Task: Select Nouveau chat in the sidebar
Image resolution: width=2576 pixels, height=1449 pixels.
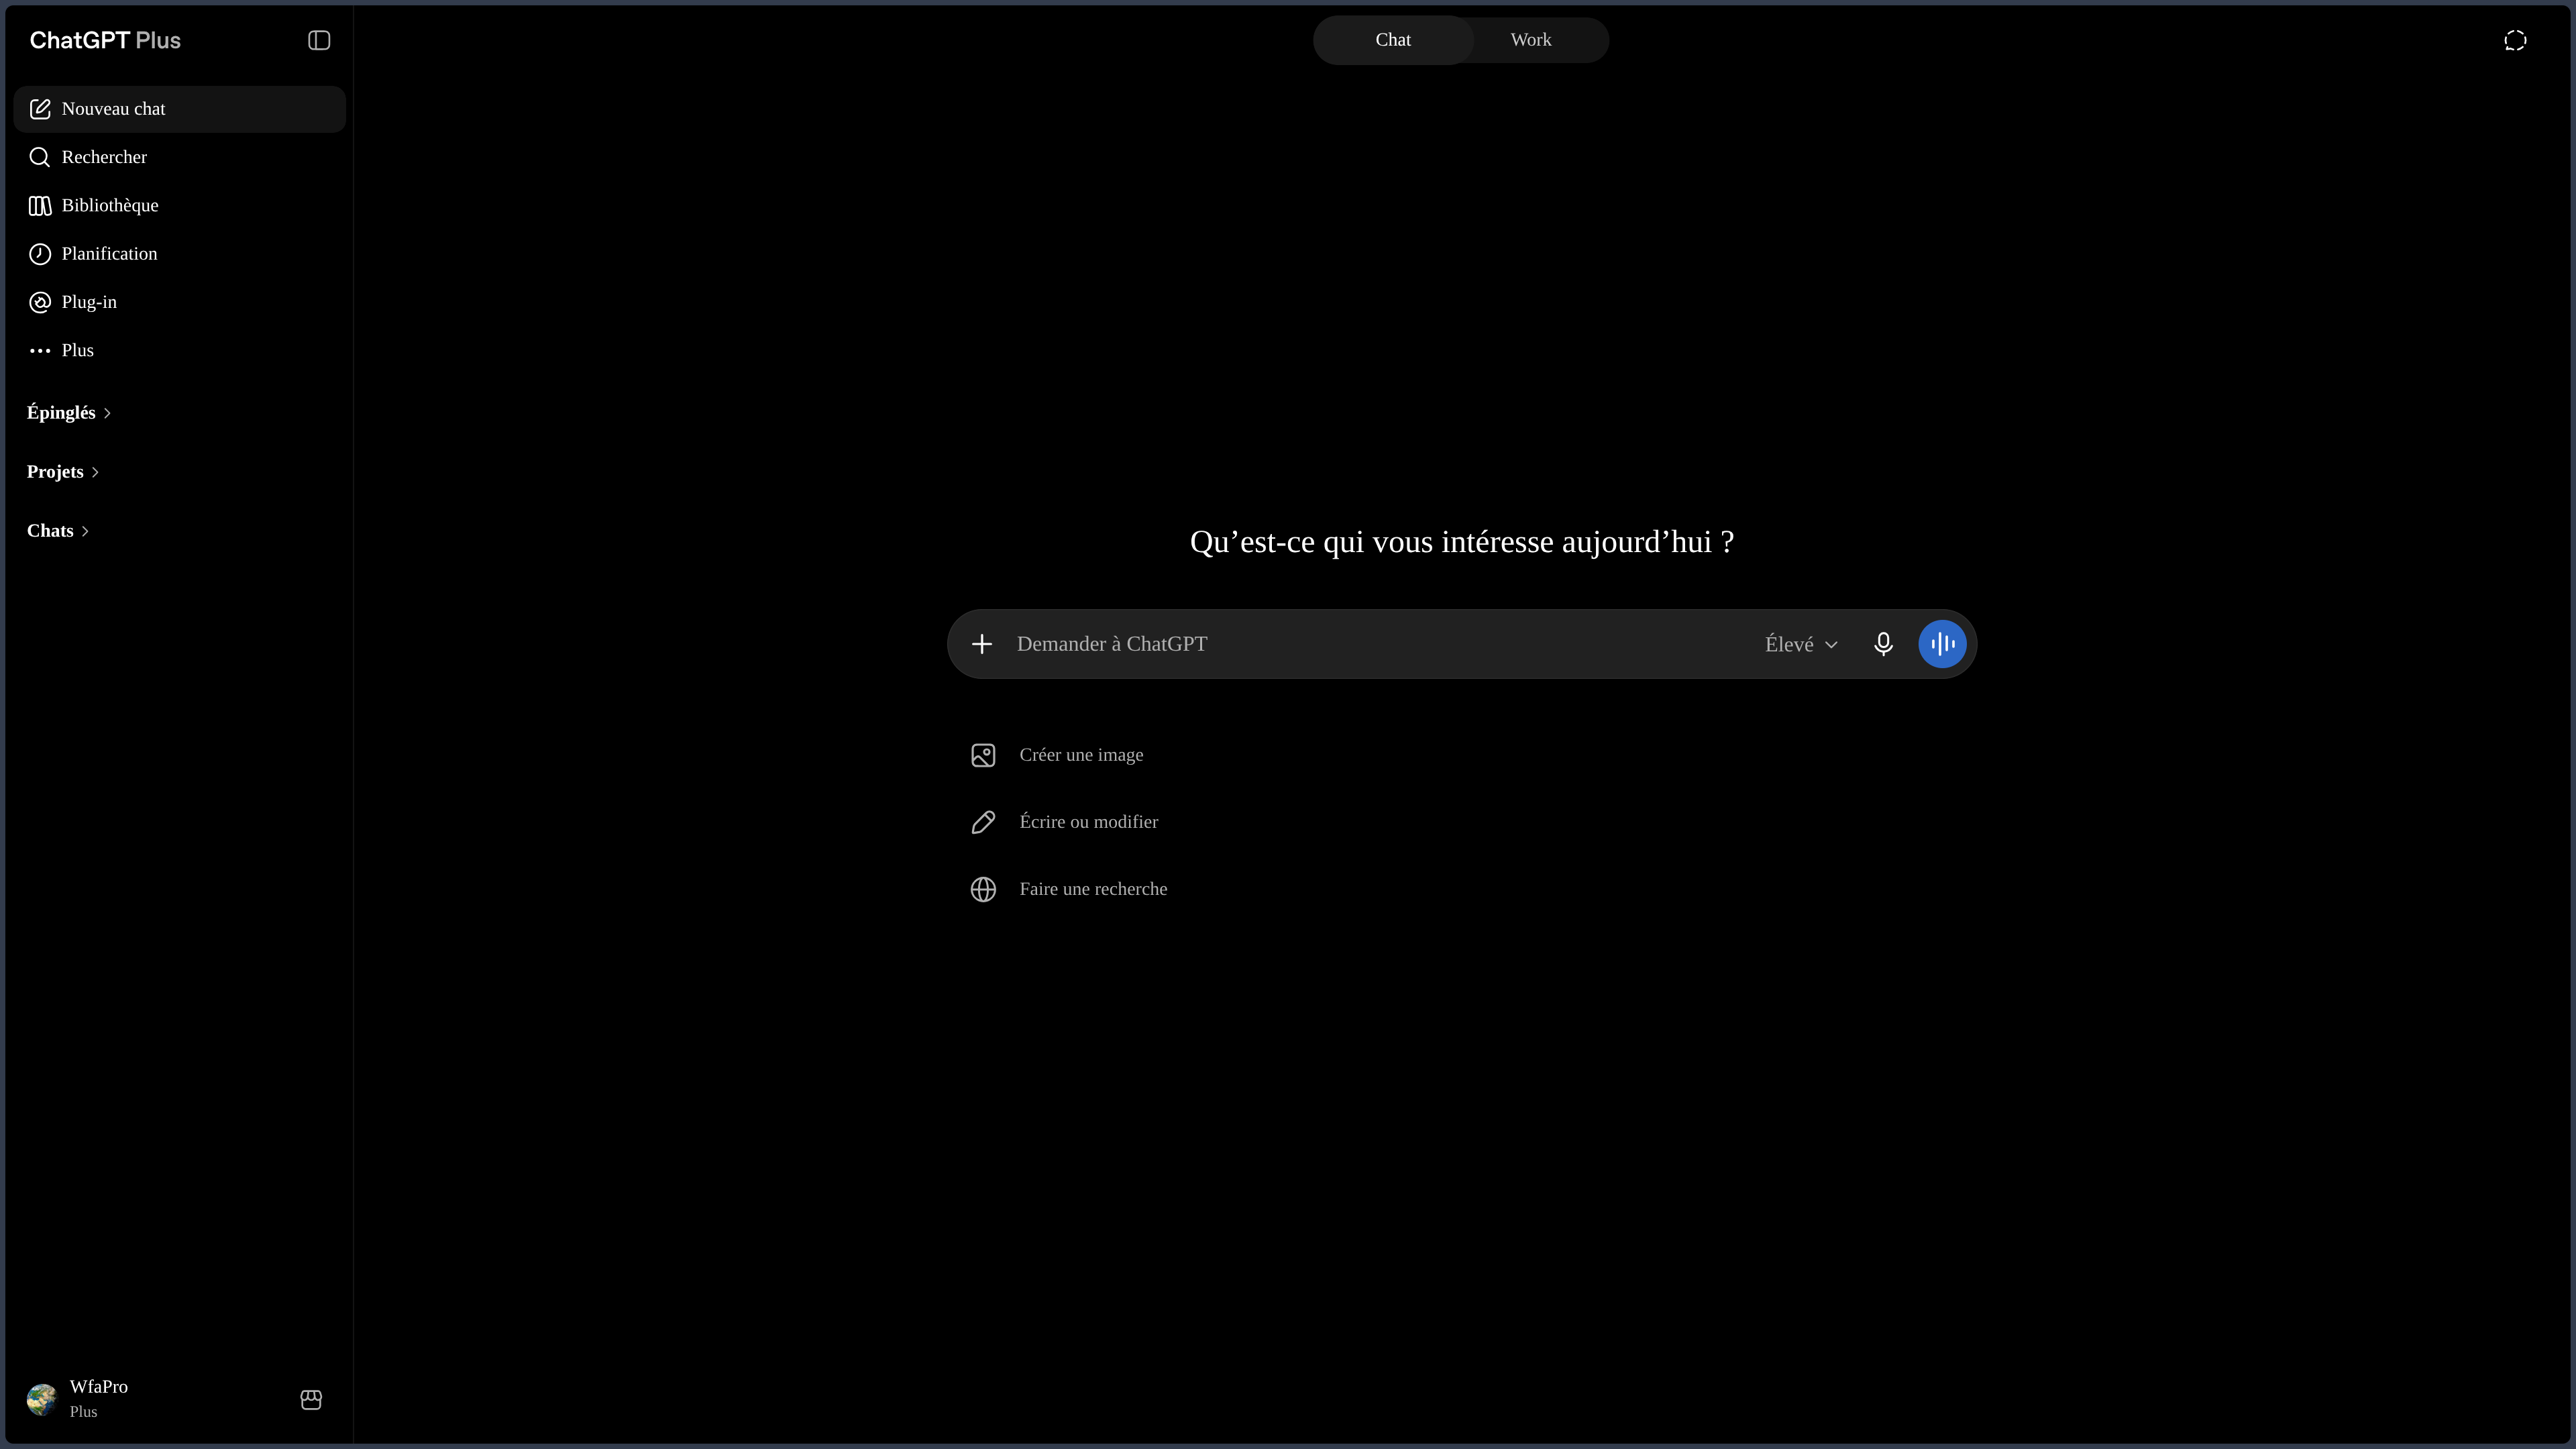Action: [180, 109]
